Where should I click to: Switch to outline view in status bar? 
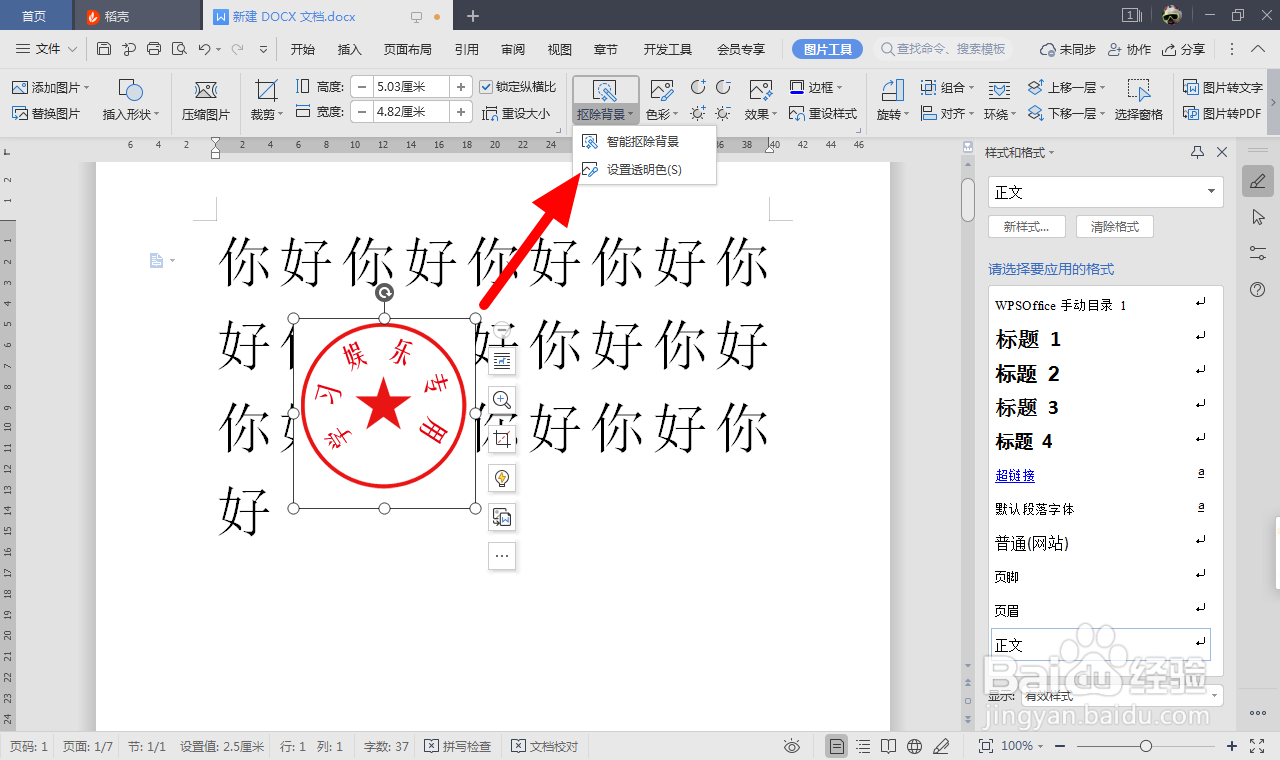863,746
